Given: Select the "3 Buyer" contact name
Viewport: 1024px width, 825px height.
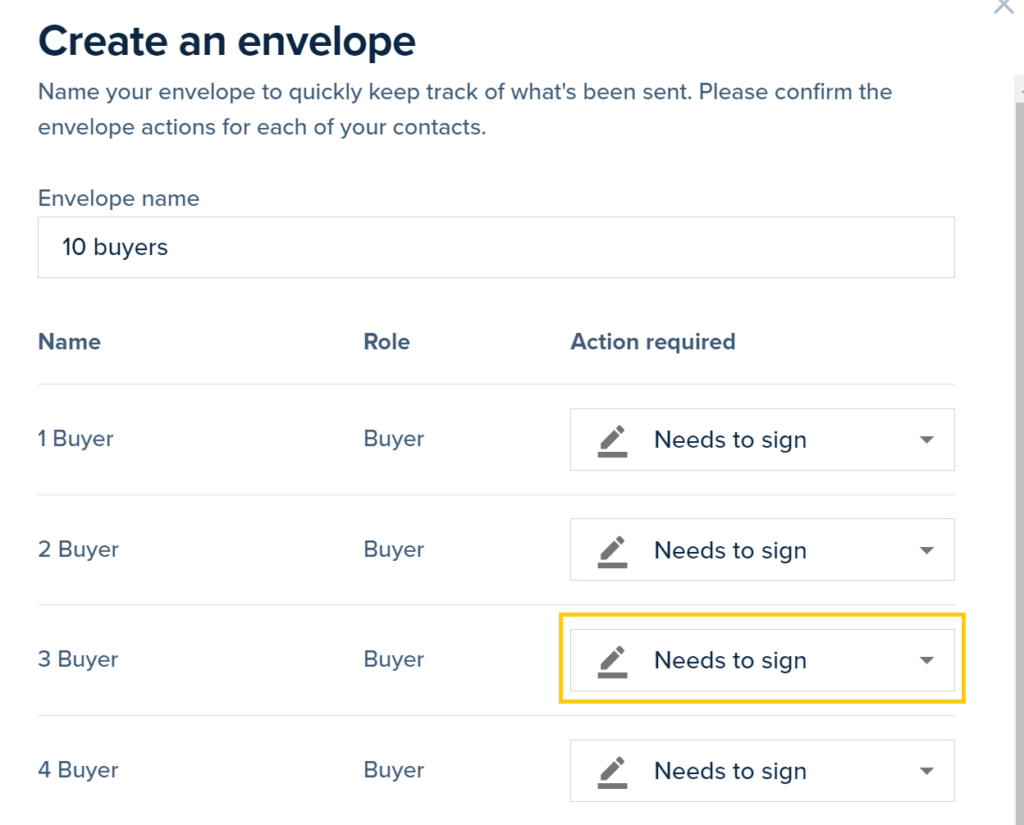Looking at the screenshot, I should [78, 659].
